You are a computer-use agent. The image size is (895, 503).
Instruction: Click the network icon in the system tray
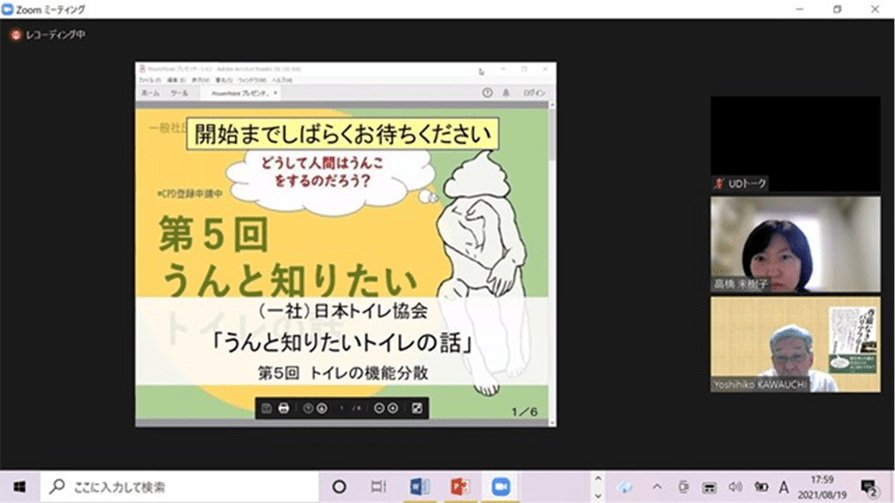[709, 487]
